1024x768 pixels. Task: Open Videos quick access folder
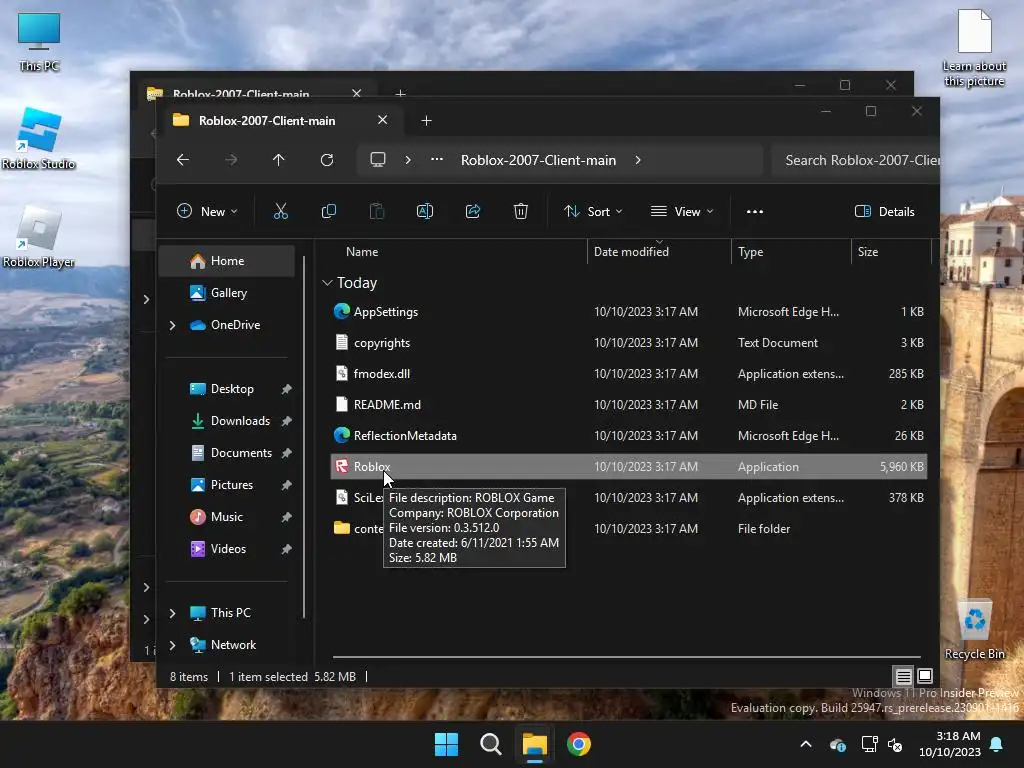coord(227,549)
